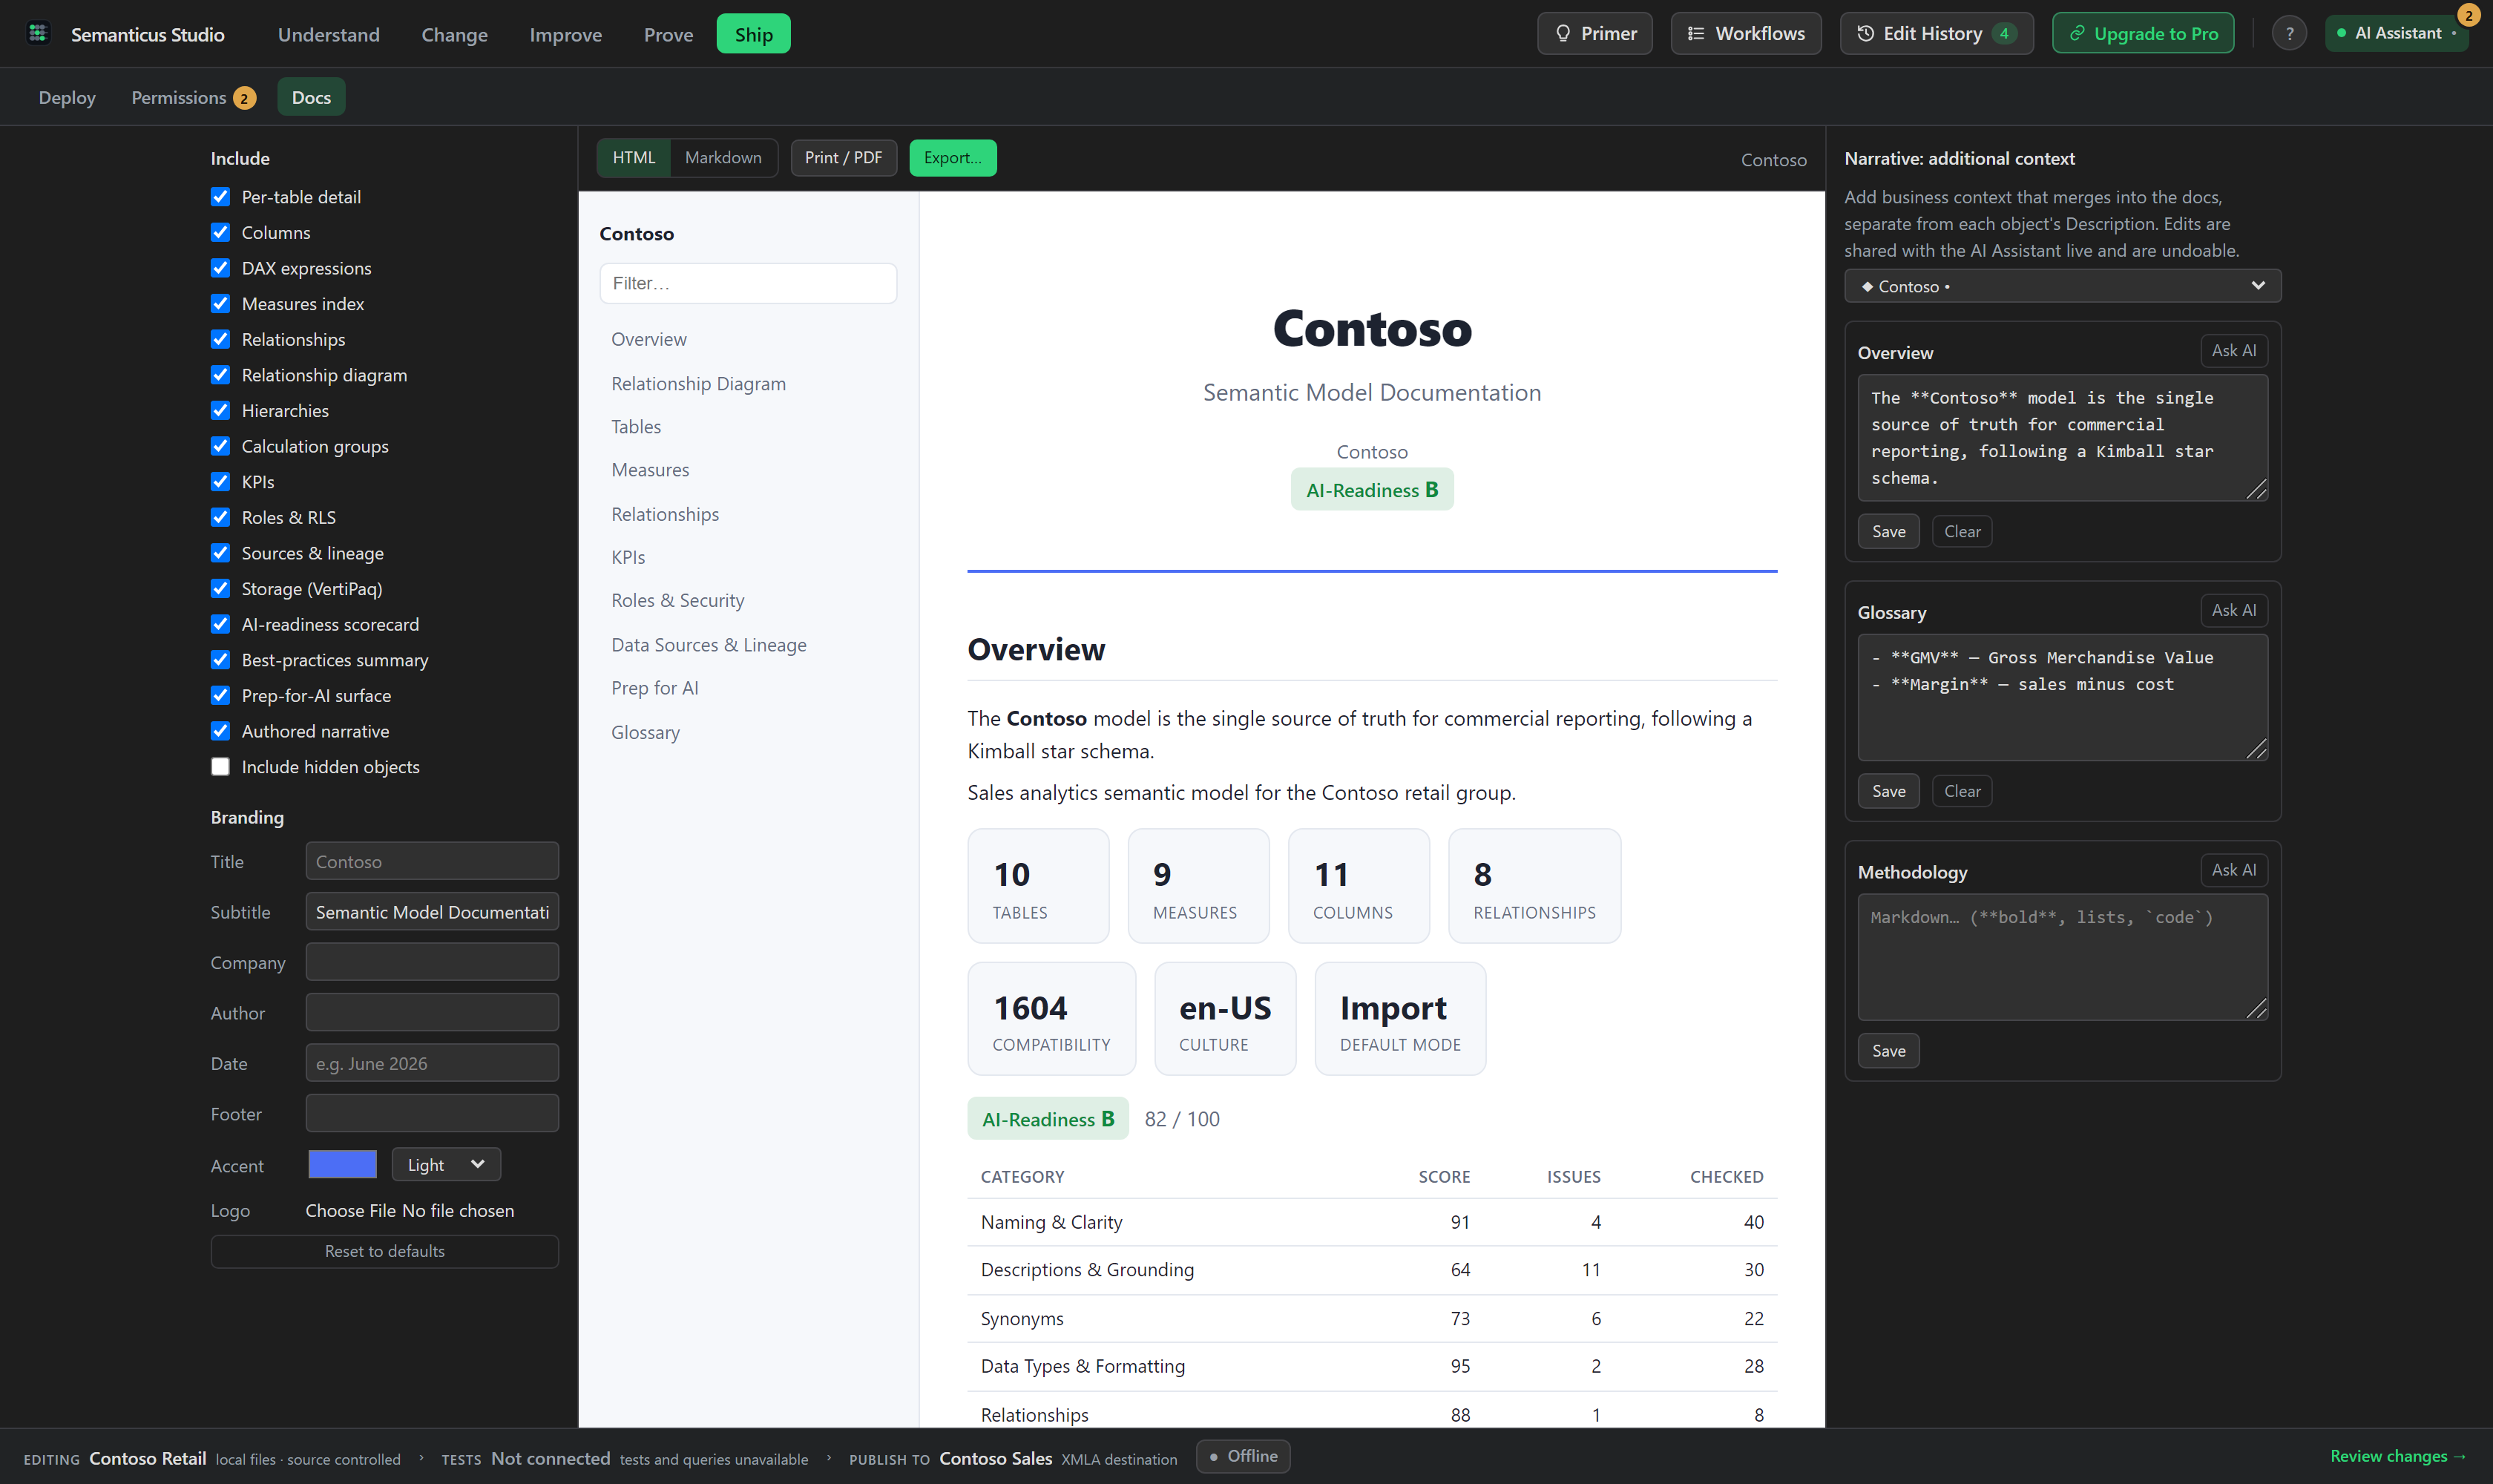Jump to Prep for AI section
Screen dimensions: 2493x1484
pyautogui.click(x=654, y=688)
